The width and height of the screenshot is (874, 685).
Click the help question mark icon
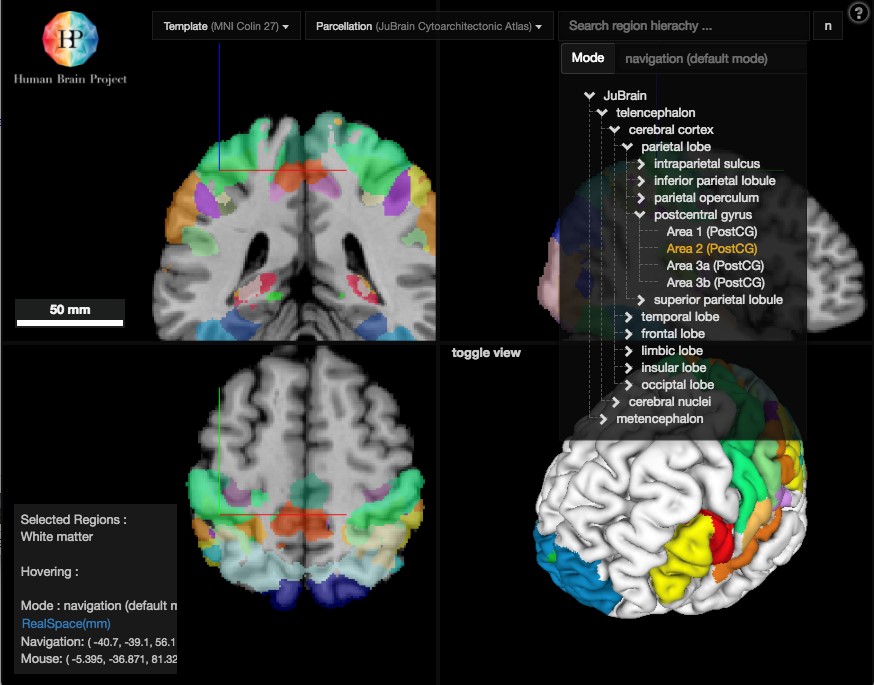pyautogui.click(x=858, y=13)
